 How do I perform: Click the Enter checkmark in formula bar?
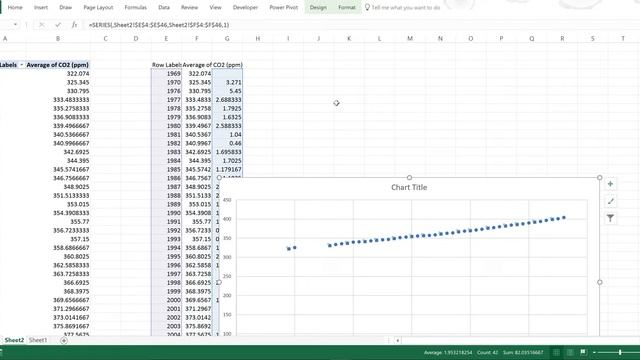58,25
